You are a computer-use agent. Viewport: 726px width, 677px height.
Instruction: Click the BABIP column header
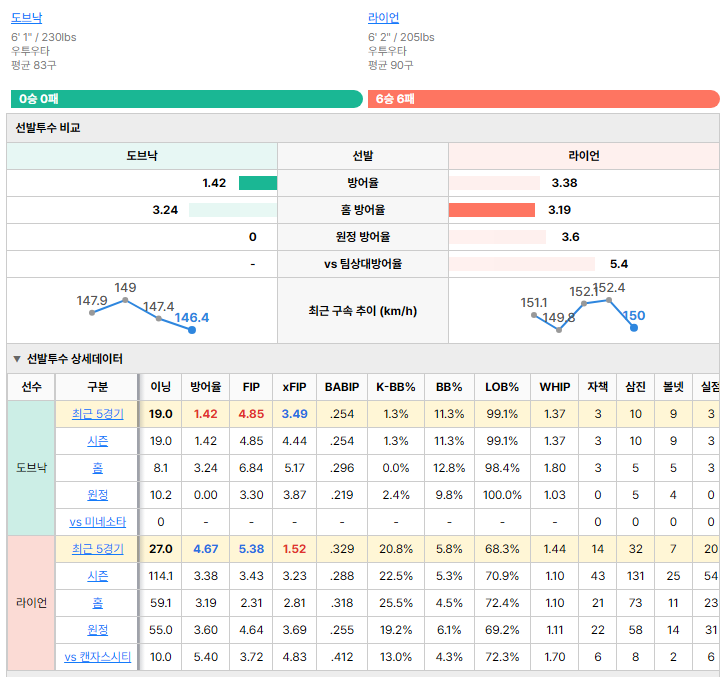[x=342, y=387]
